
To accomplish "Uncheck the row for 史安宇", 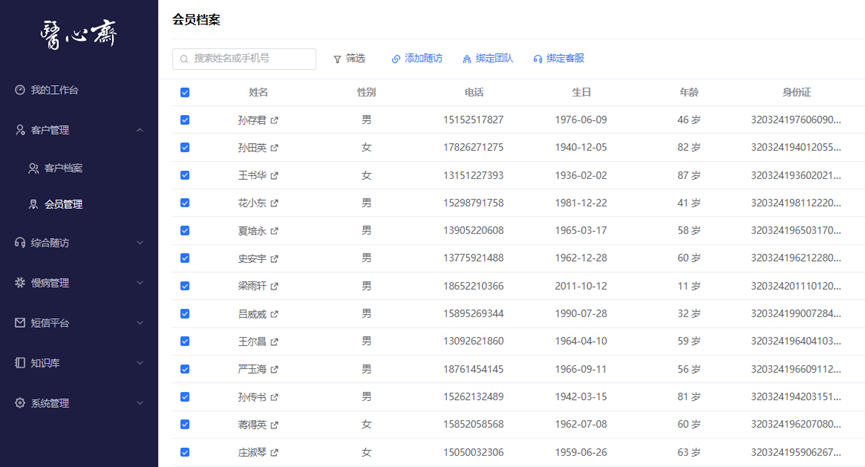I will [185, 258].
